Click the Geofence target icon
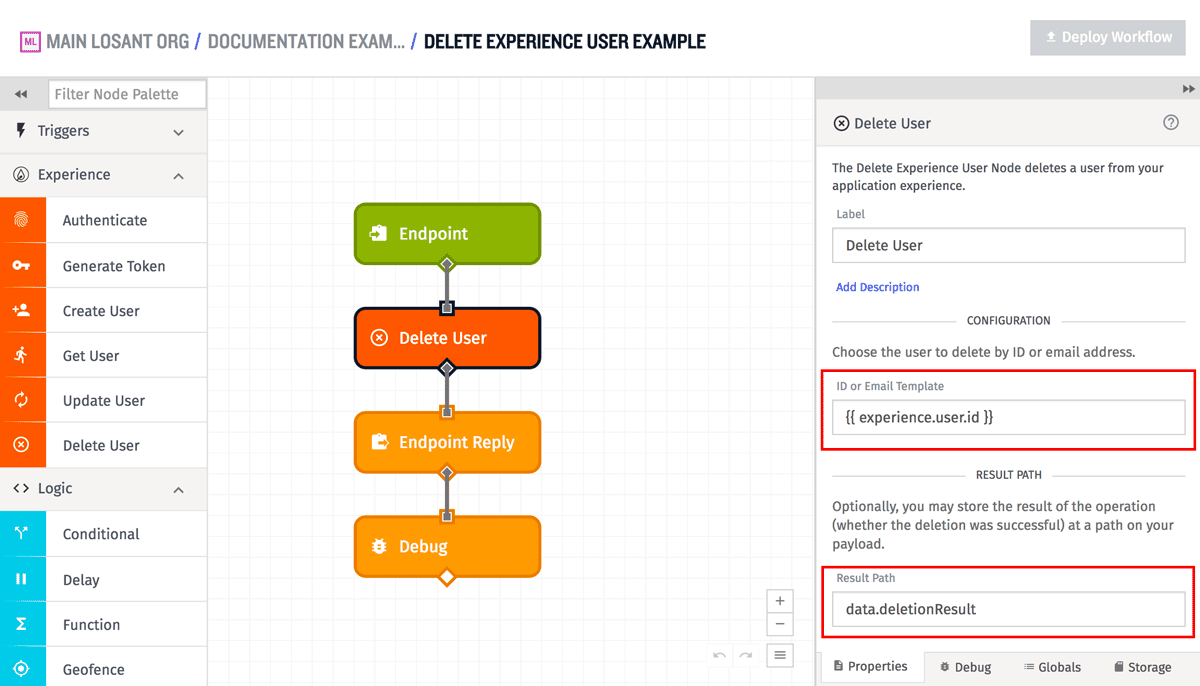1200x686 pixels. point(22,669)
